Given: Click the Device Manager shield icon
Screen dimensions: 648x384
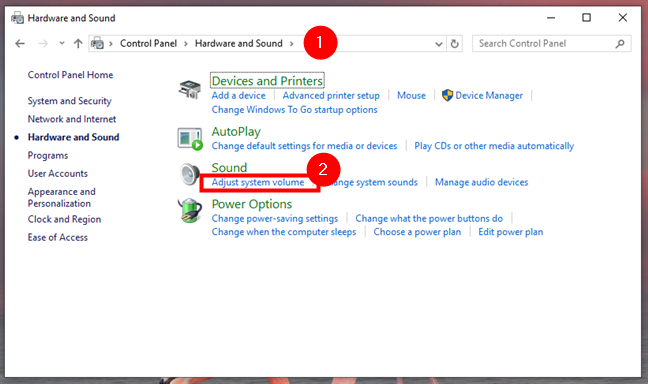Looking at the screenshot, I should pyautogui.click(x=447, y=95).
